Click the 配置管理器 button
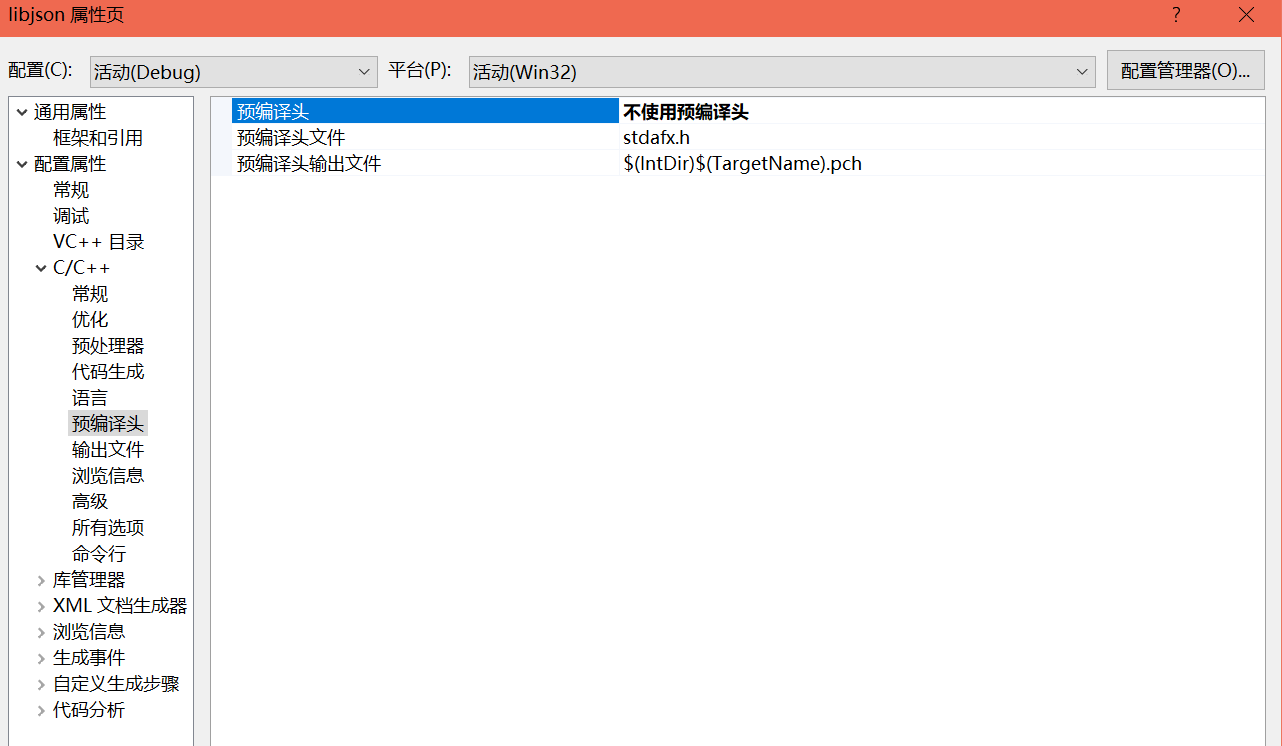The width and height of the screenshot is (1282, 746). (x=1185, y=71)
